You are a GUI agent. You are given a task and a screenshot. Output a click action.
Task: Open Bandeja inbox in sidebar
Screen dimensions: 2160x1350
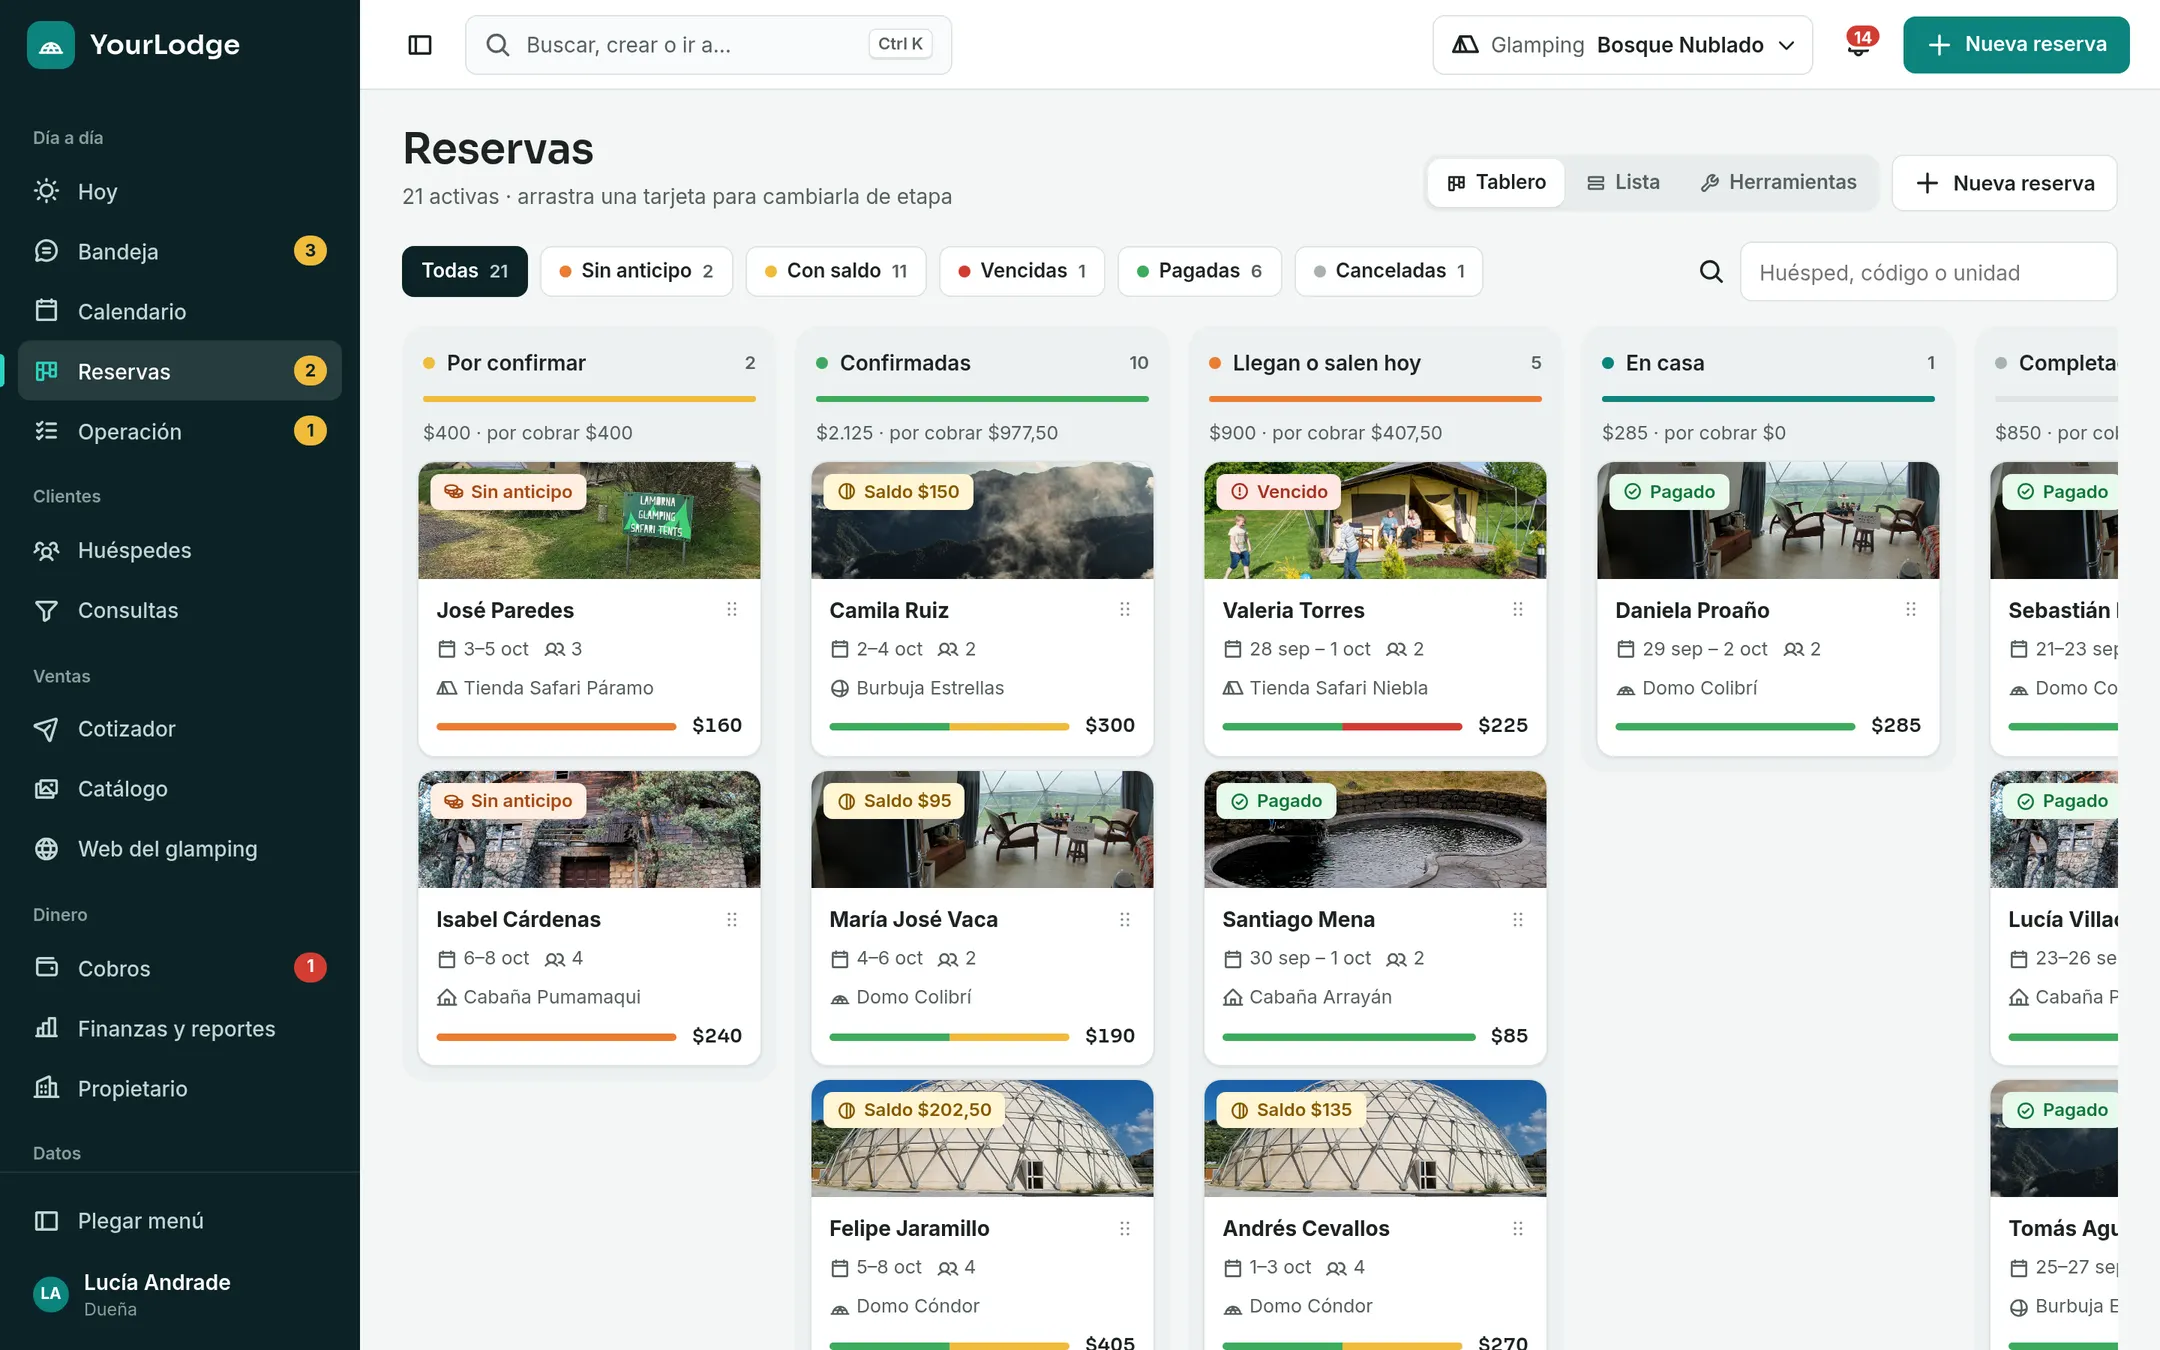click(180, 251)
